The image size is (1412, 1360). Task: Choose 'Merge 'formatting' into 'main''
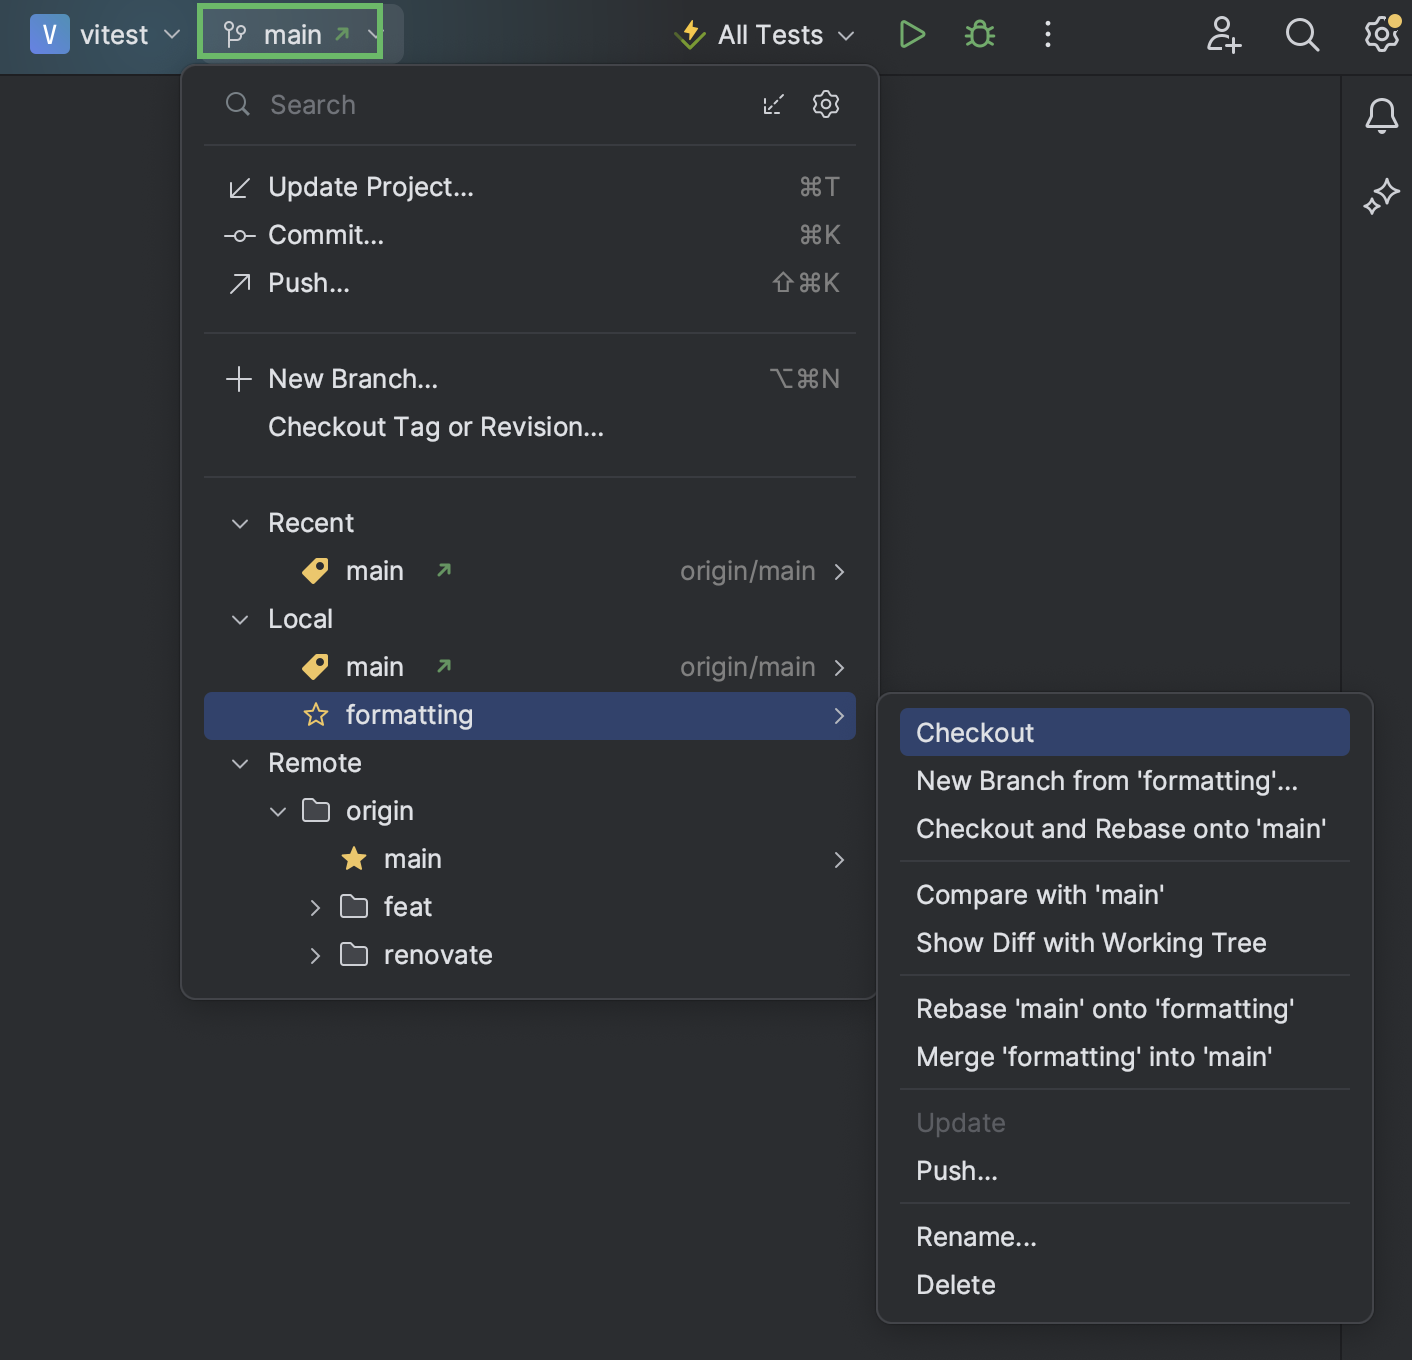click(x=1094, y=1056)
